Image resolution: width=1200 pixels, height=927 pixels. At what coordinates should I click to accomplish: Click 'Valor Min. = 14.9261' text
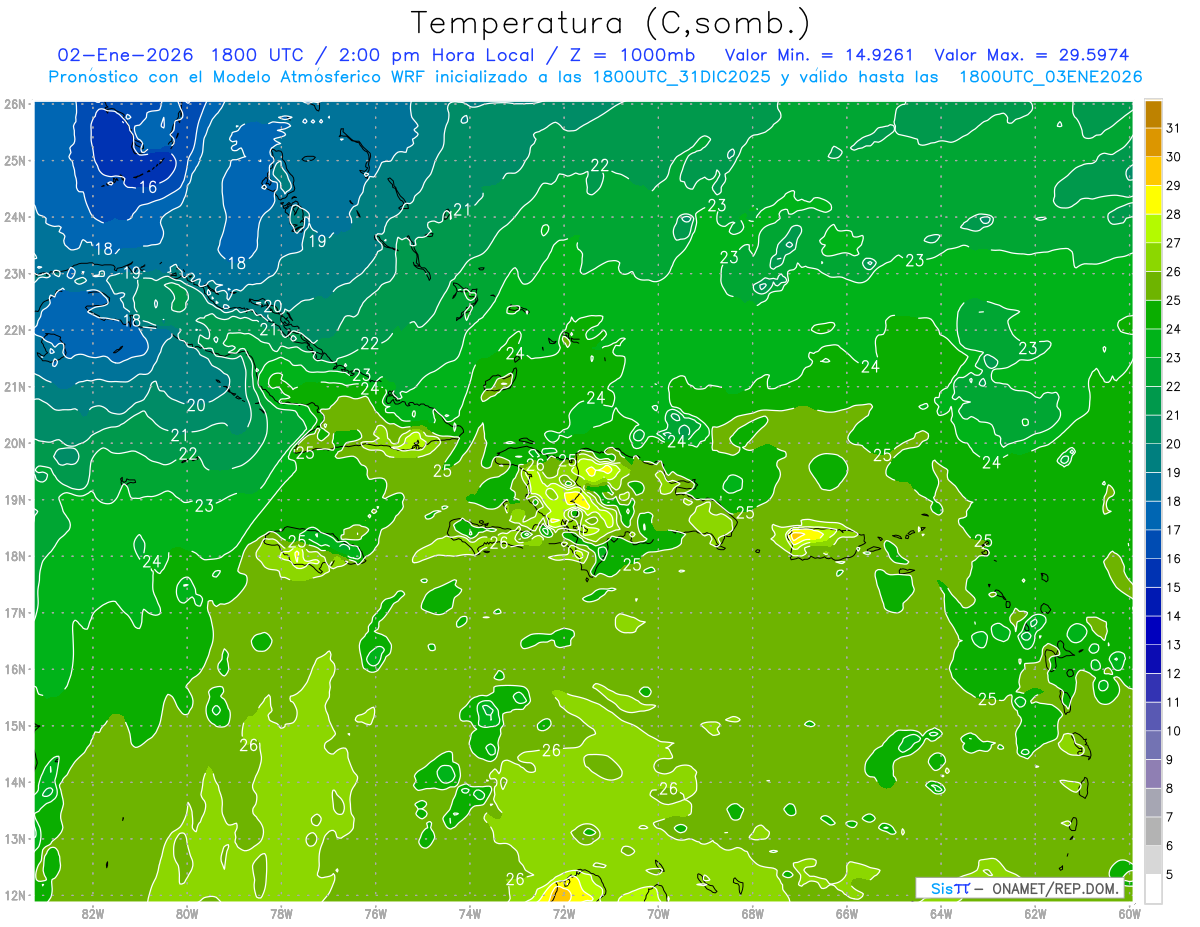(820, 55)
